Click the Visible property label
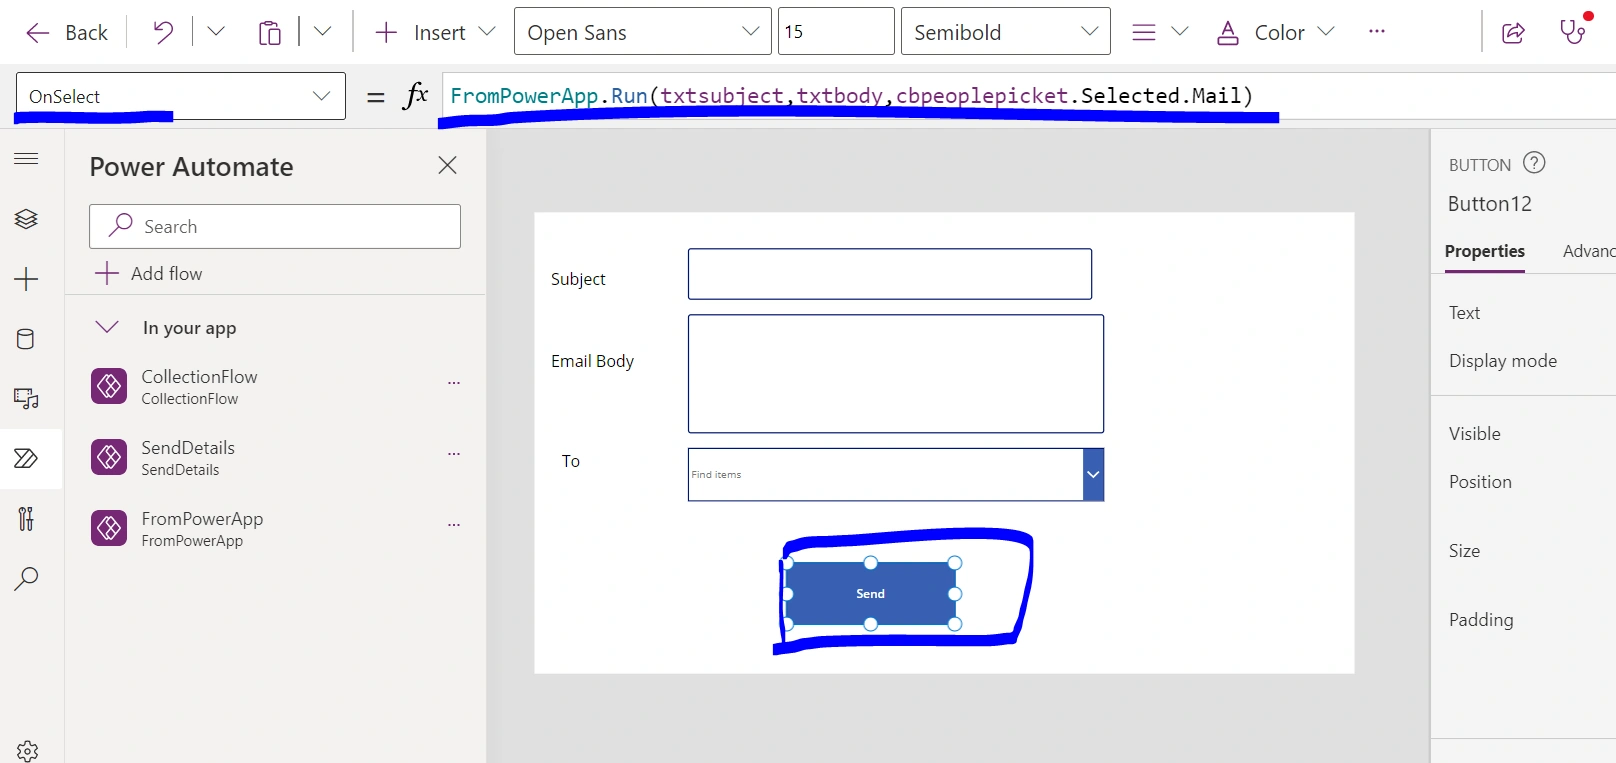 pyautogui.click(x=1474, y=434)
